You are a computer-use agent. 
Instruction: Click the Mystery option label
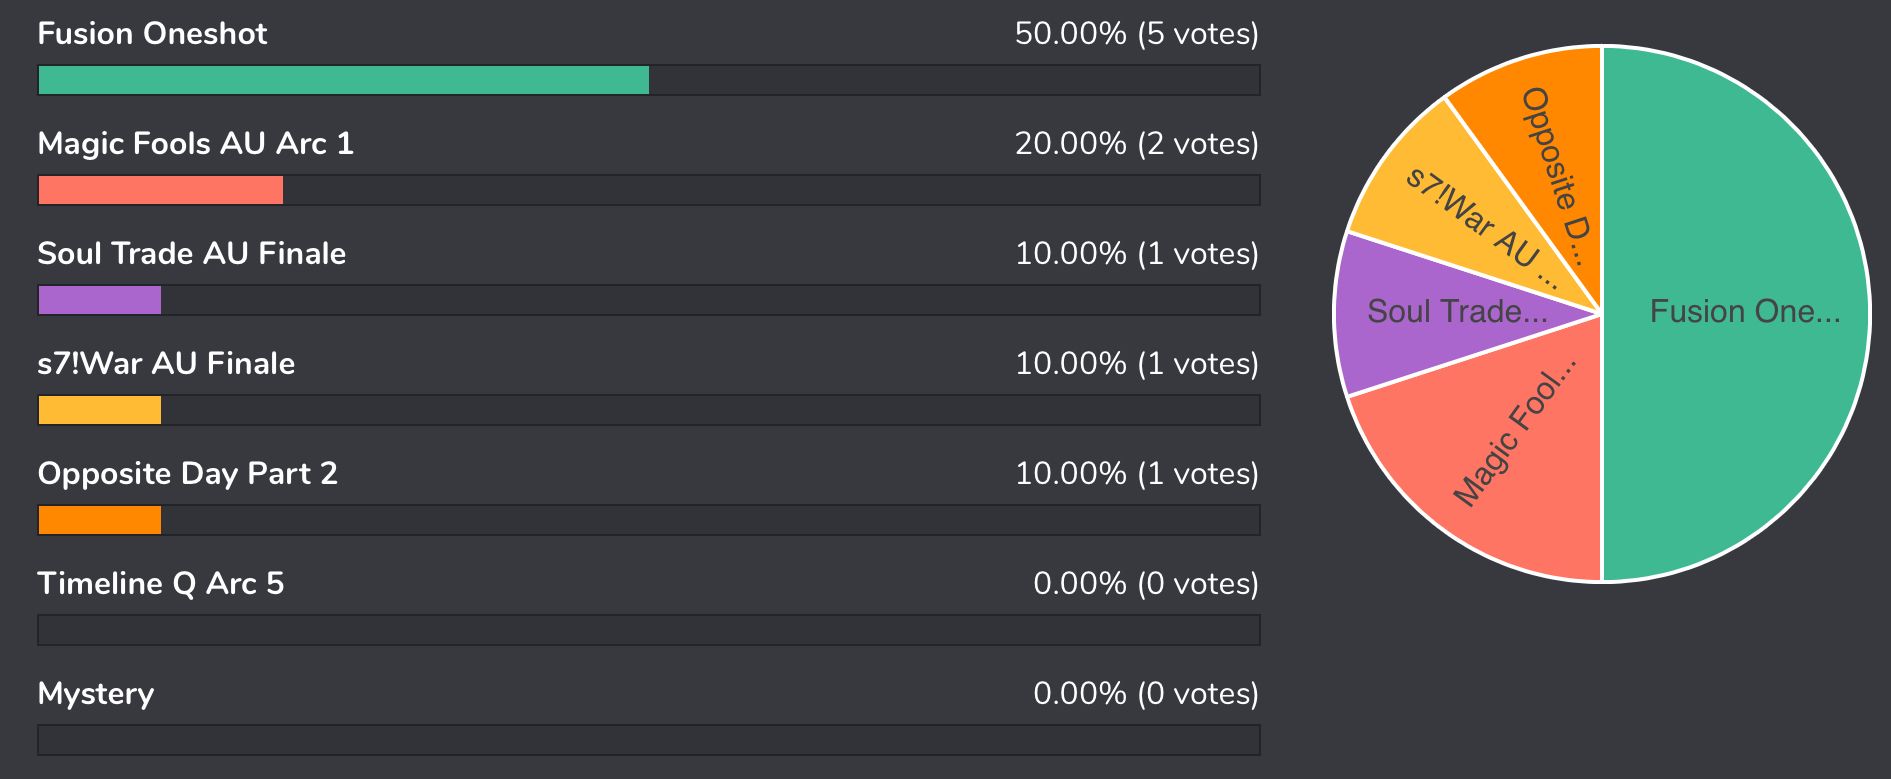pyautogui.click(x=96, y=694)
